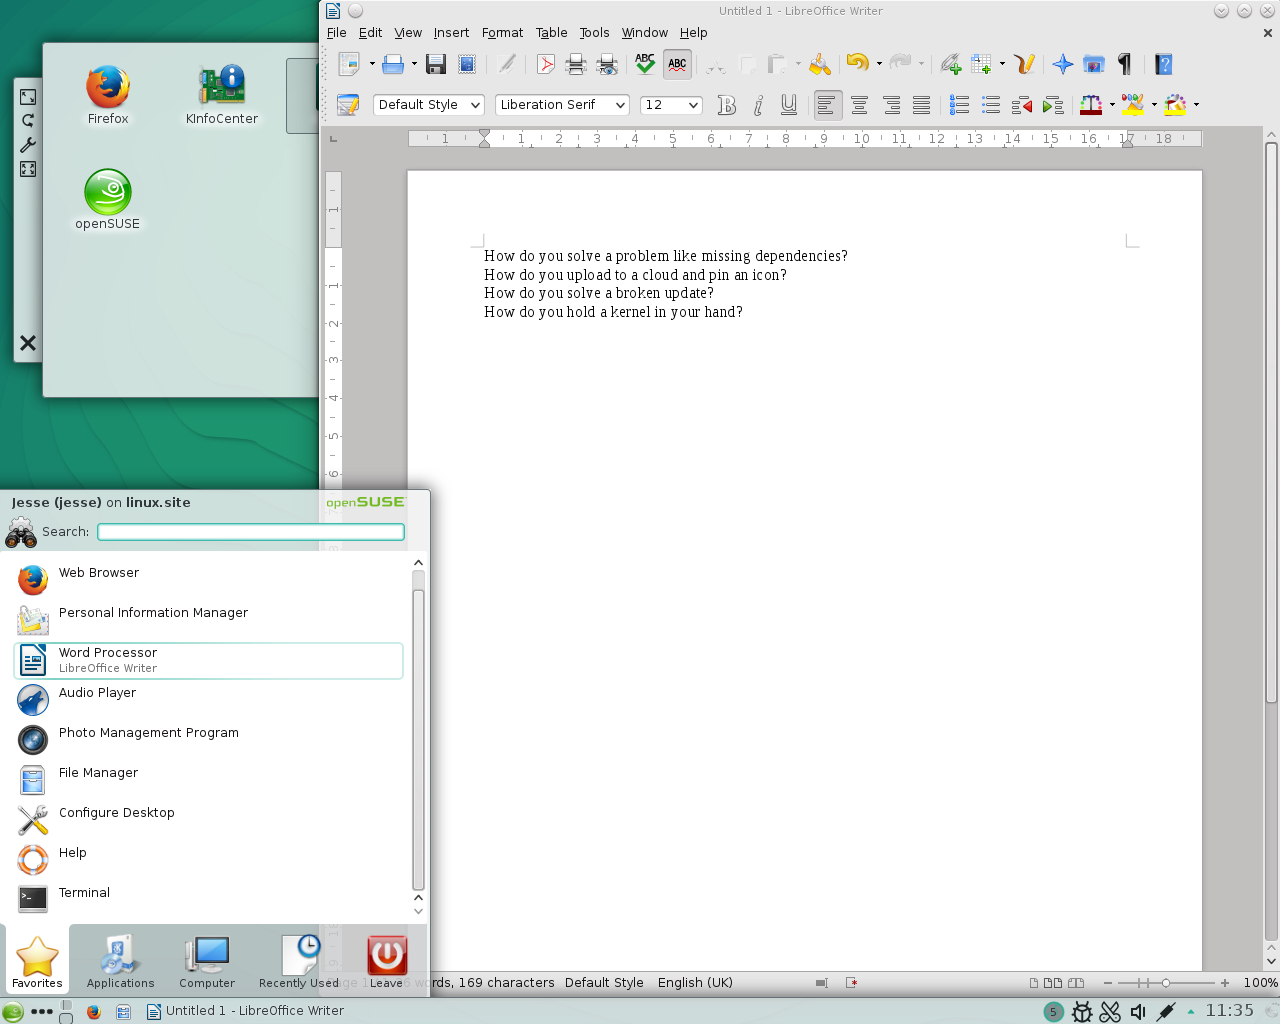Turn on Bullets list icon
The width and height of the screenshot is (1280, 1024).
tap(990, 105)
